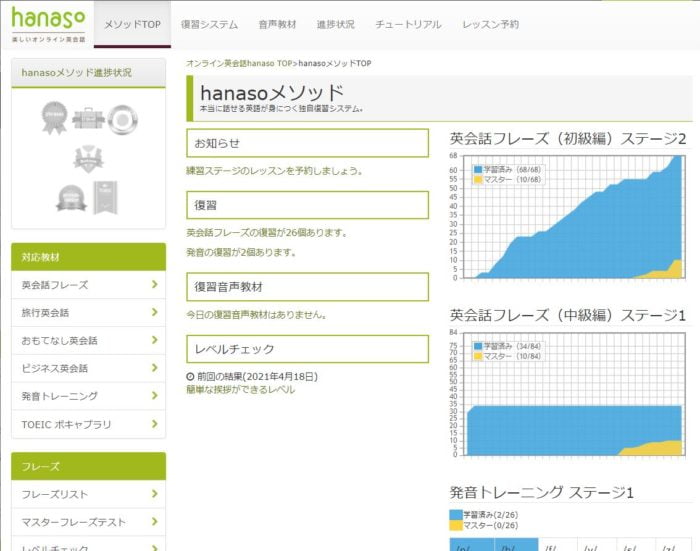Image resolution: width=700 pixels, height=551 pixels.
Task: Expand マスターフレーズテスト chevron
Action: point(154,522)
